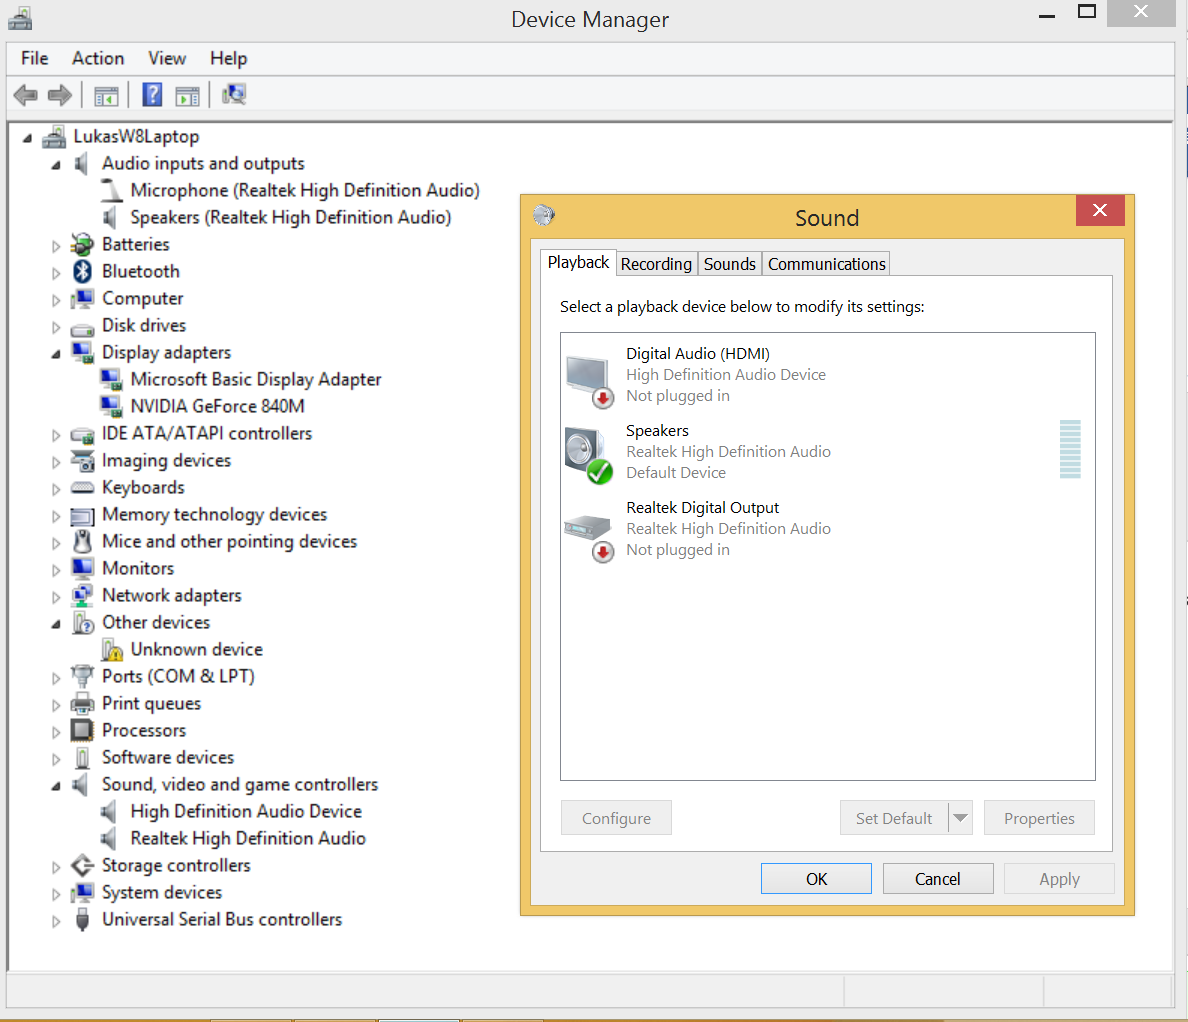Click the Microphone device icon in tree
This screenshot has width=1188, height=1022.
click(x=111, y=190)
